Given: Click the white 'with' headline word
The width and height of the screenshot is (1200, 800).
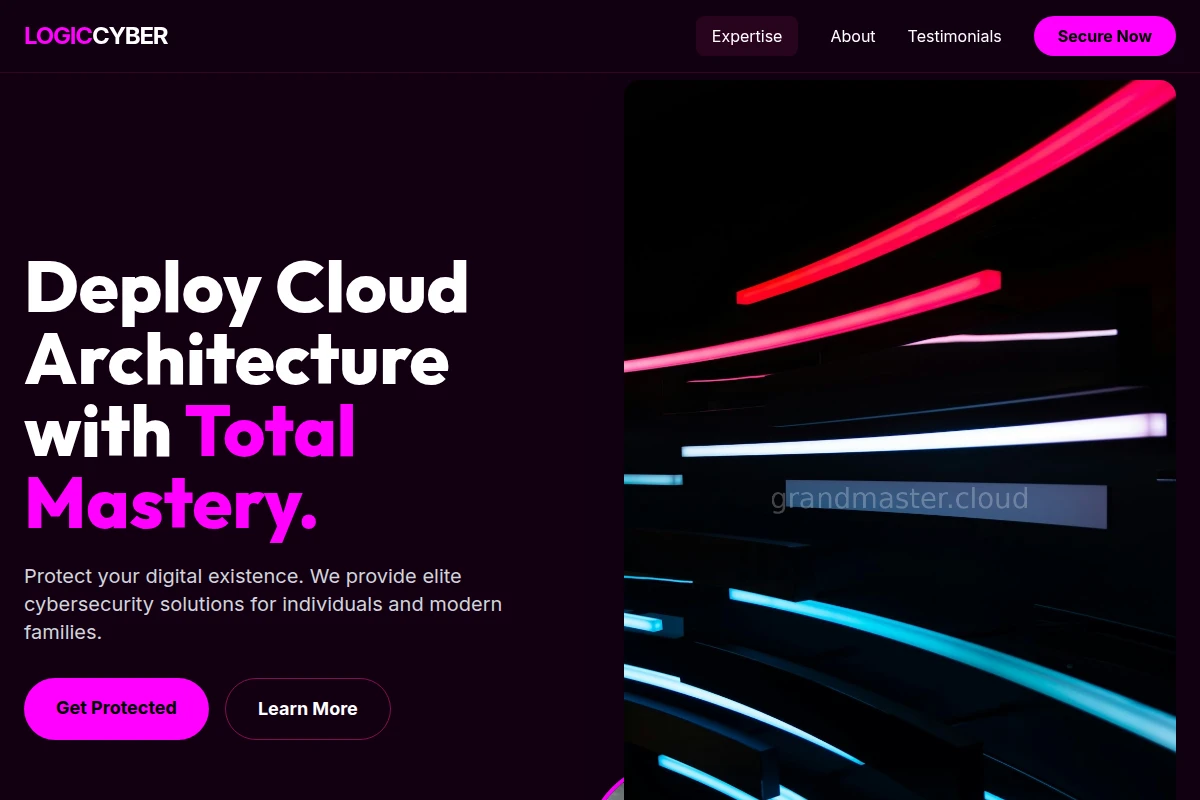Looking at the screenshot, I should click(x=98, y=432).
